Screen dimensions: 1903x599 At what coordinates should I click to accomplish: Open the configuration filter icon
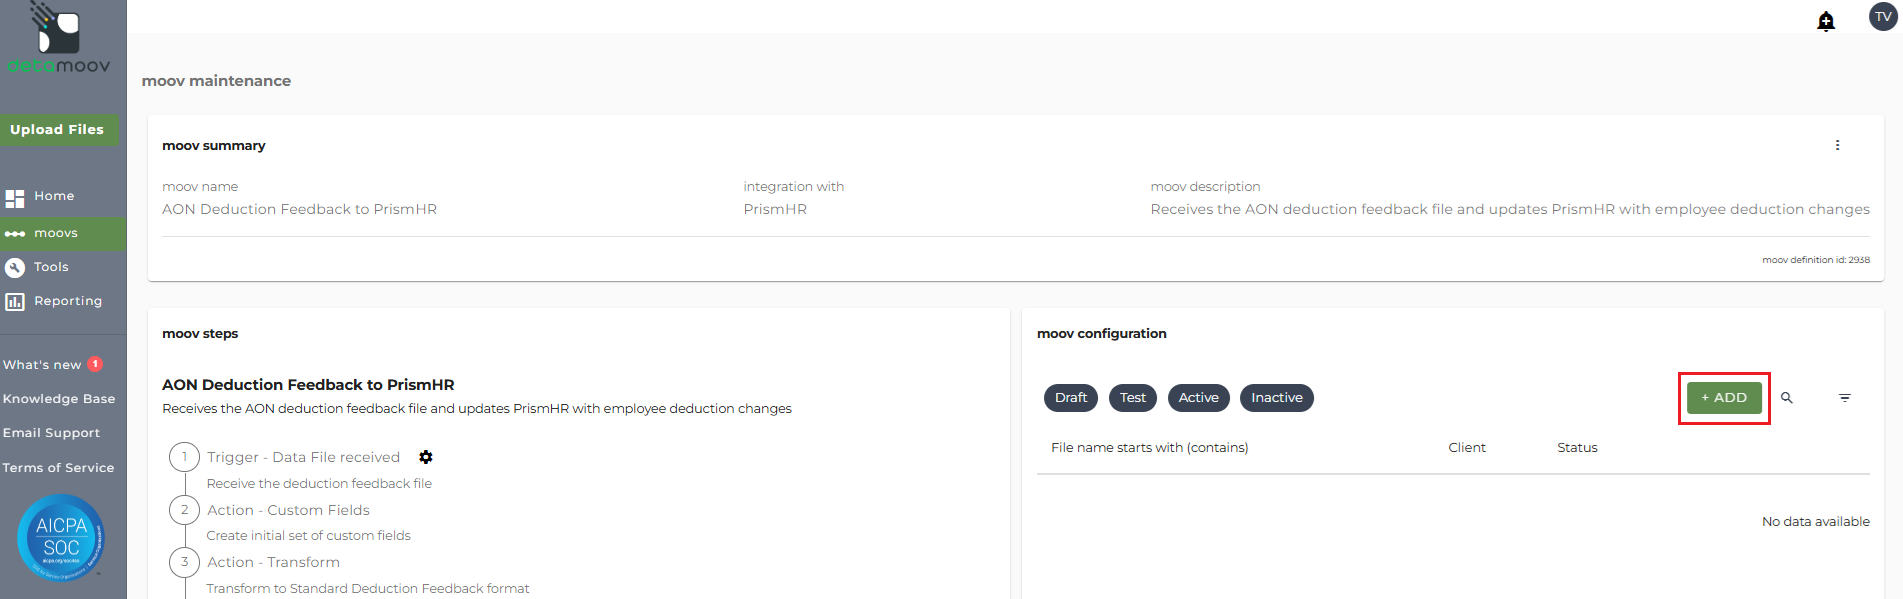pos(1845,398)
